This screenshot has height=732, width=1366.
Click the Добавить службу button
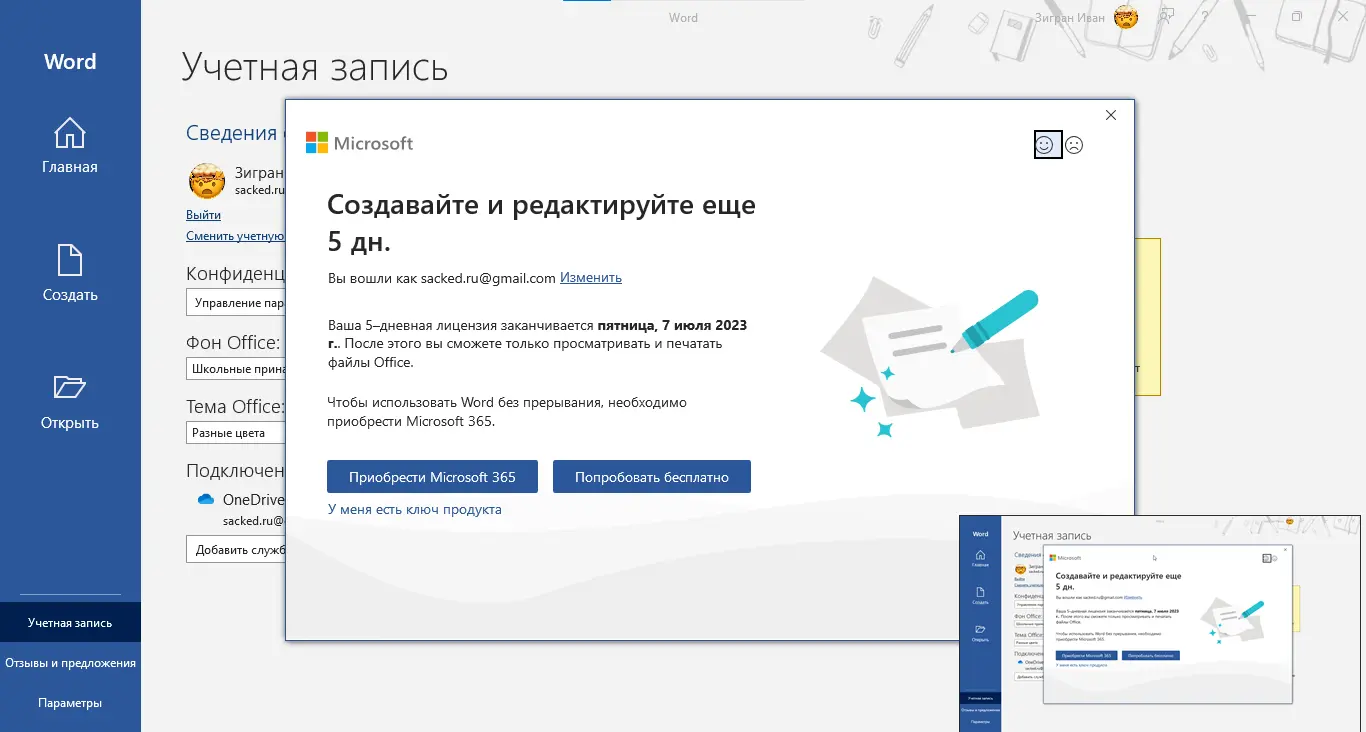tap(236, 549)
